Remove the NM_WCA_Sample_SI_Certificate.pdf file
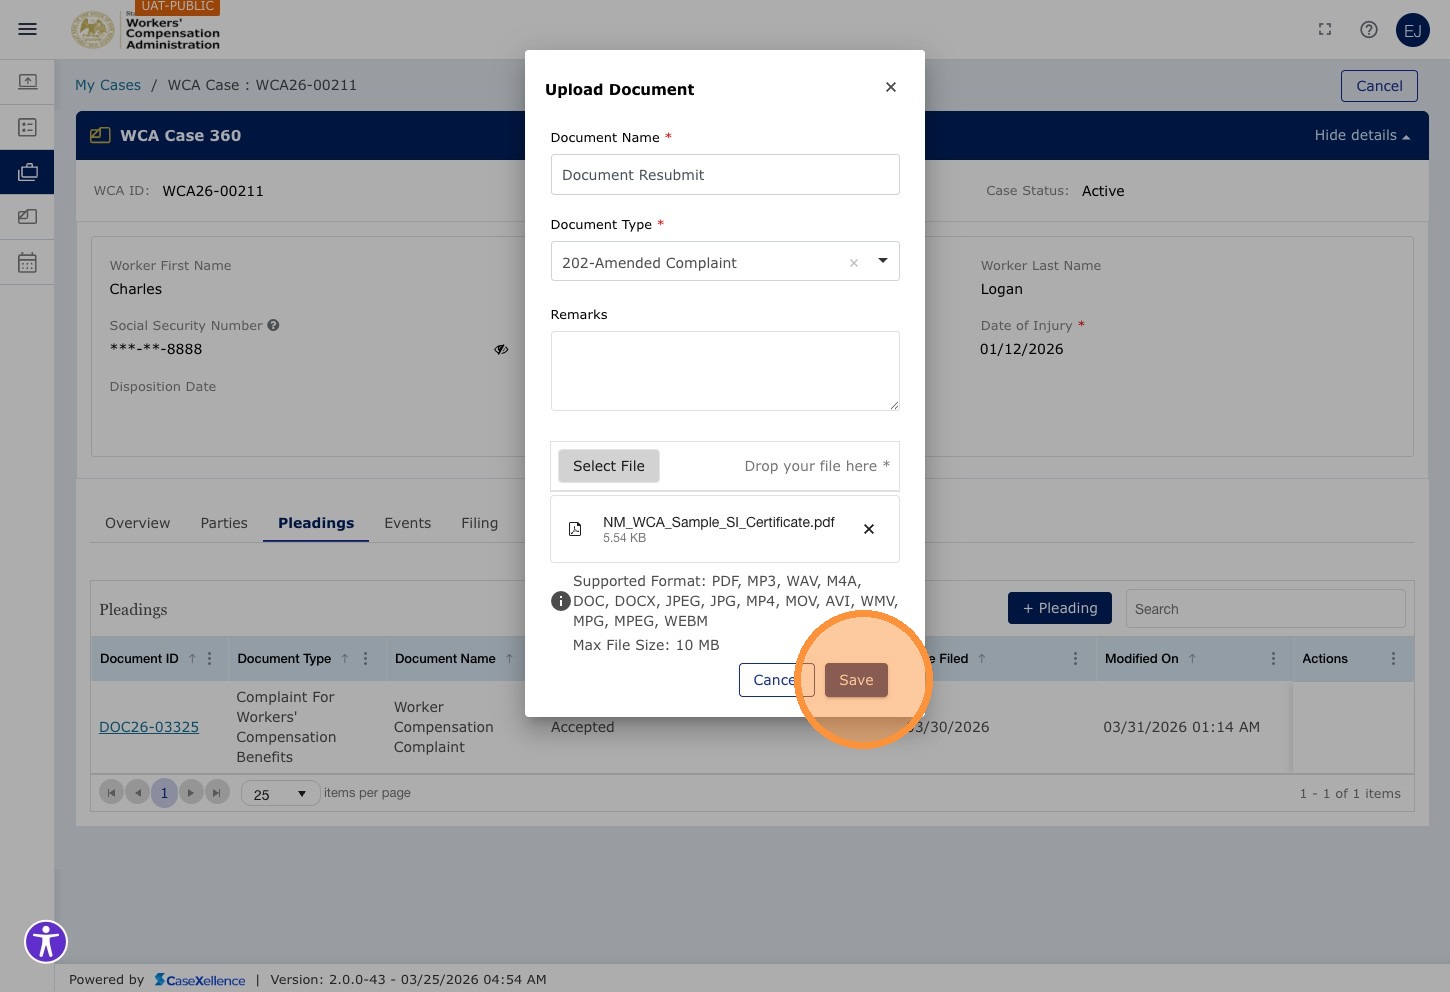Screen dimensions: 1450x992 point(869,529)
